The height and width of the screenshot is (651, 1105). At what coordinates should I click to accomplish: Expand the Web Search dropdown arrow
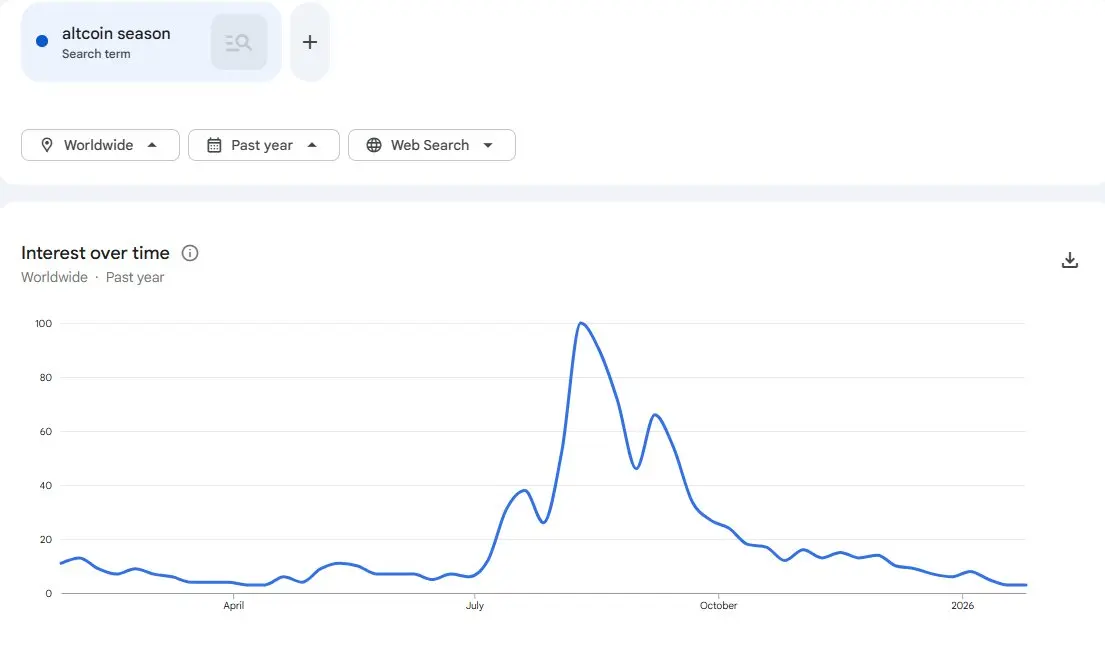[488, 145]
